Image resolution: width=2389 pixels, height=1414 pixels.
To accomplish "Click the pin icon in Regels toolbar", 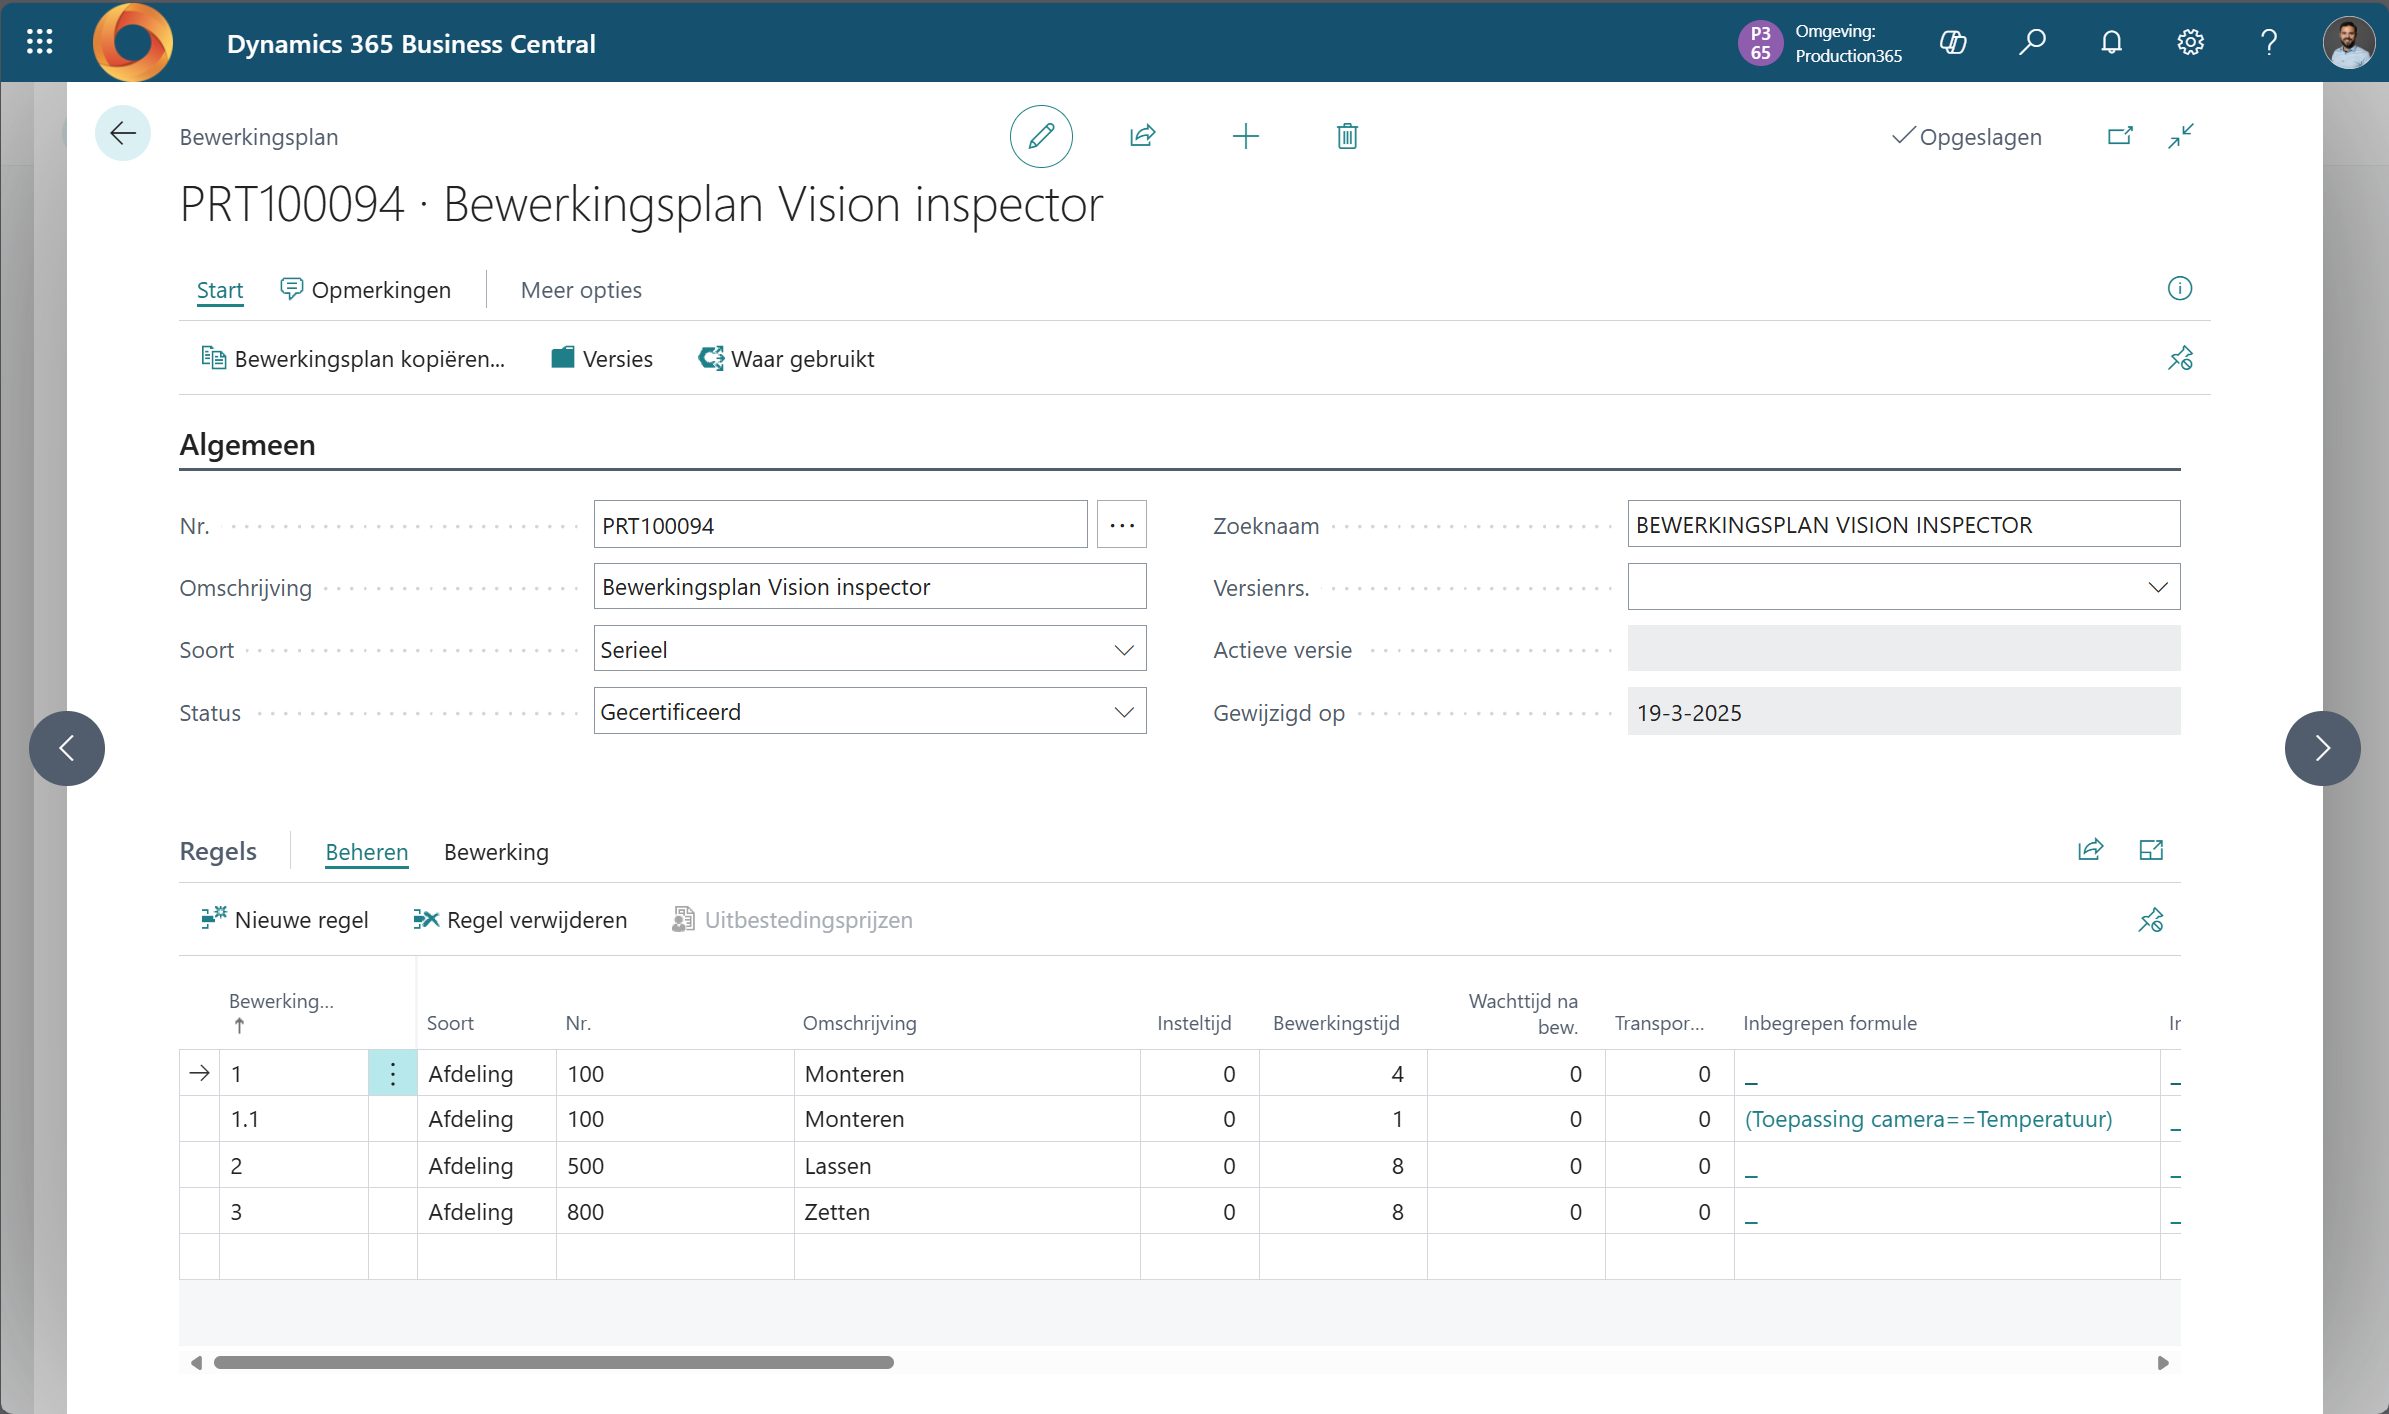I will [x=2150, y=920].
